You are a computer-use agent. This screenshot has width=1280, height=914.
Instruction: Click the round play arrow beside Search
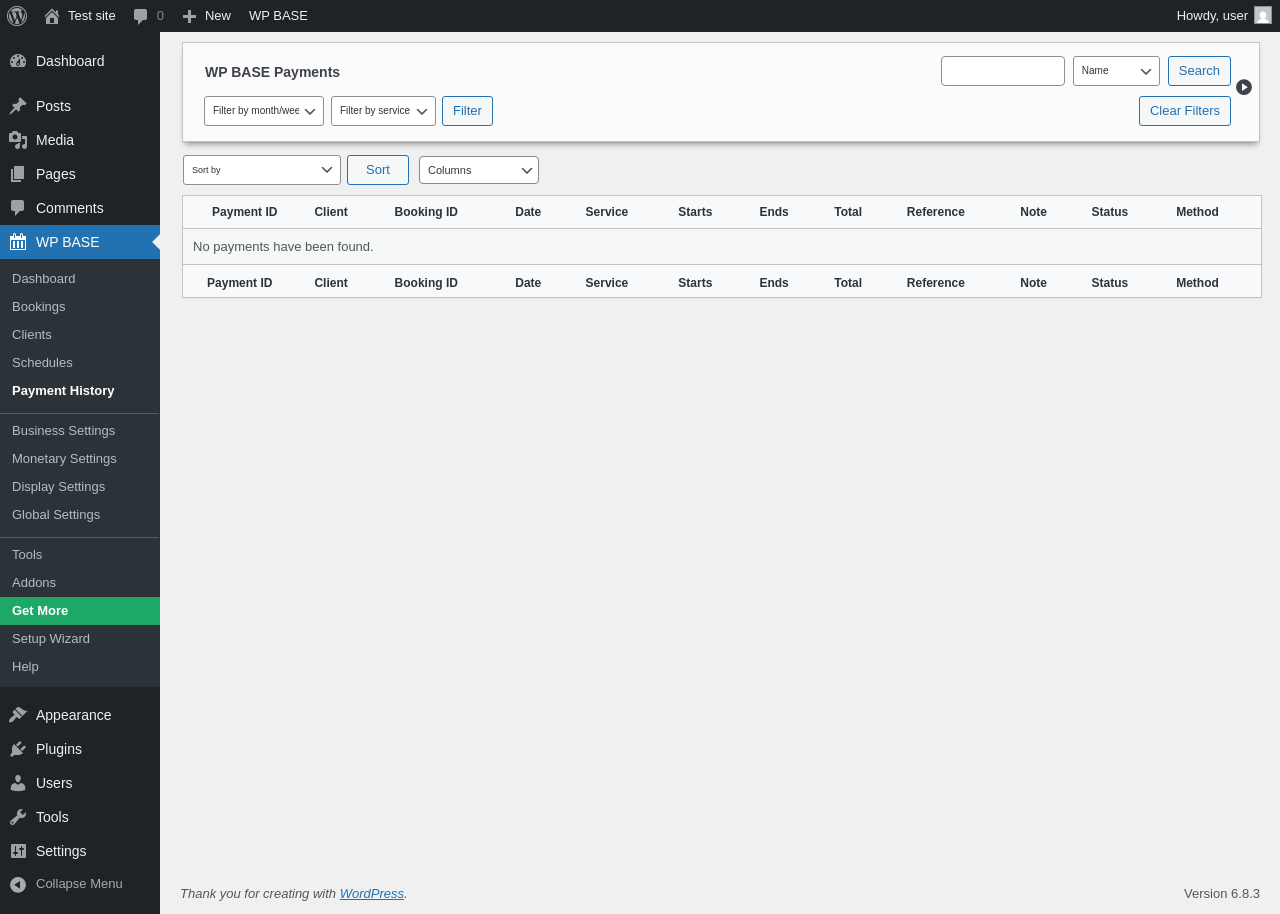(1244, 87)
